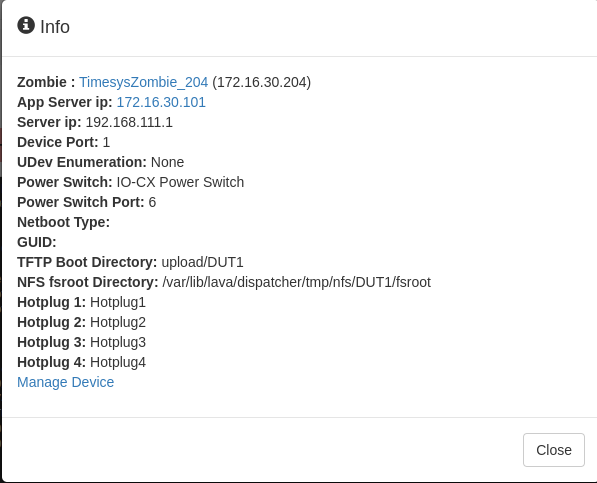The height and width of the screenshot is (483, 597).
Task: Close the Info dialog with Close button
Action: (x=554, y=450)
